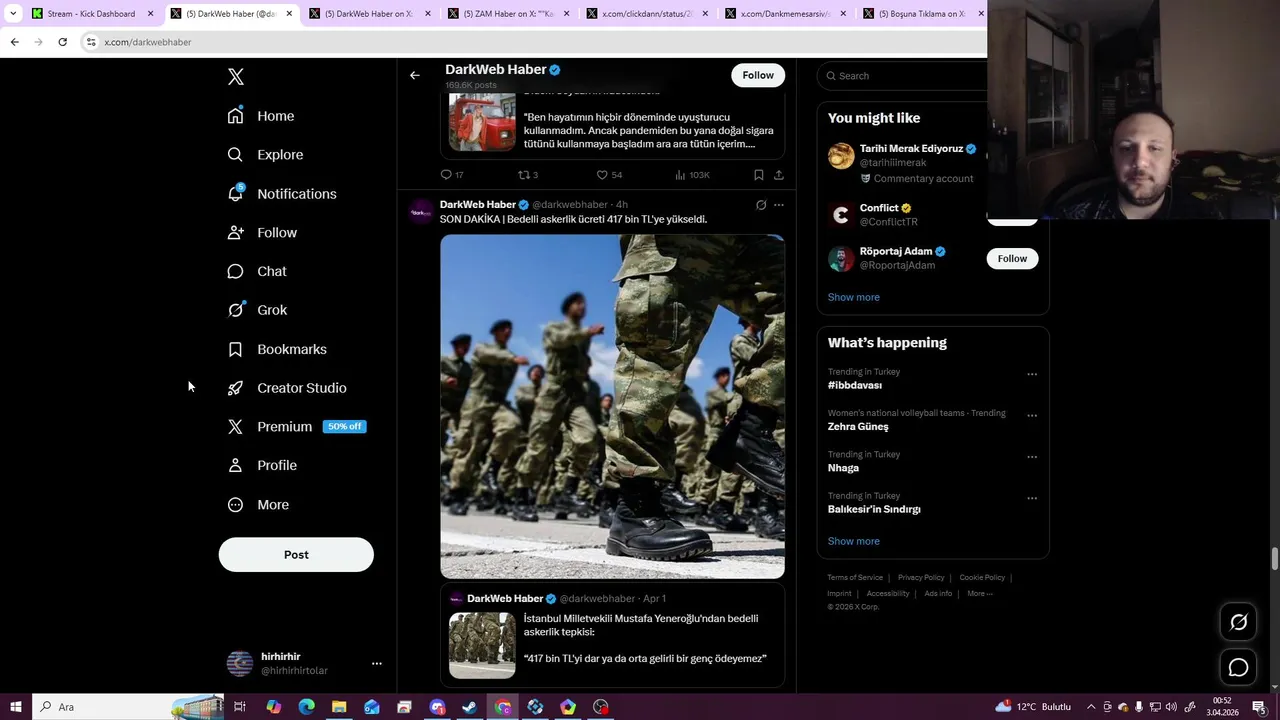Image resolution: width=1280 pixels, height=720 pixels.
Task: Repost the post with 3 reposts
Action: coord(528,175)
